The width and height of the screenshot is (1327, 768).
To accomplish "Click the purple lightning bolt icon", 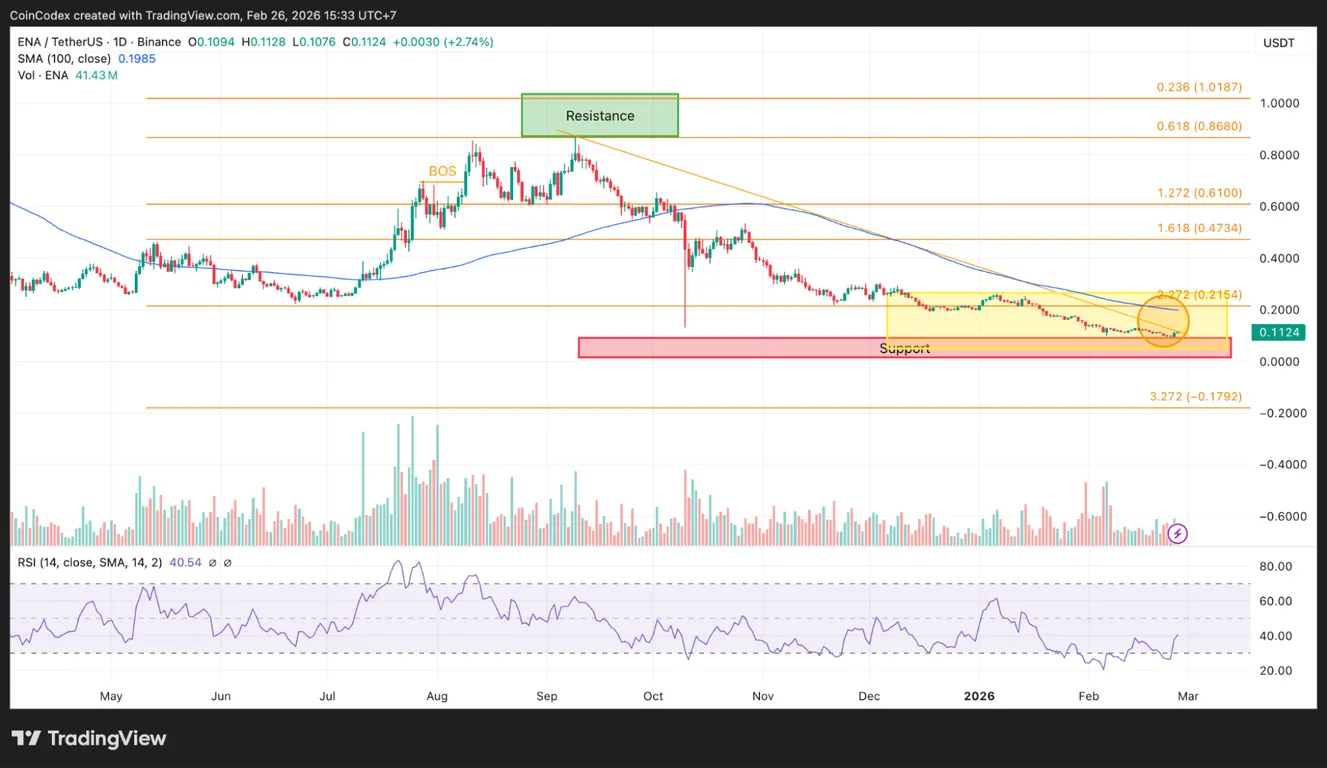I will click(1178, 533).
